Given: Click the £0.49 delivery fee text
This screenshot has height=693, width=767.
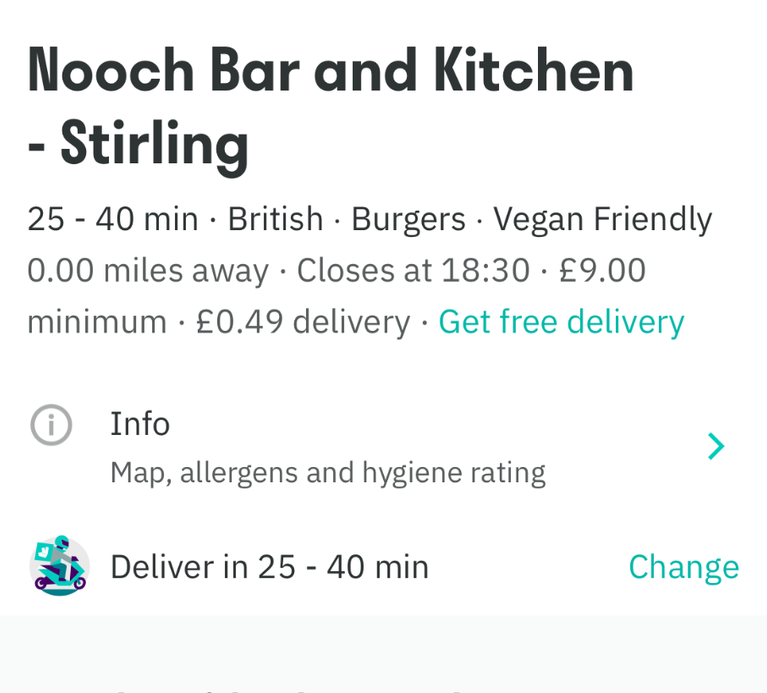Looking at the screenshot, I should tap(303, 322).
